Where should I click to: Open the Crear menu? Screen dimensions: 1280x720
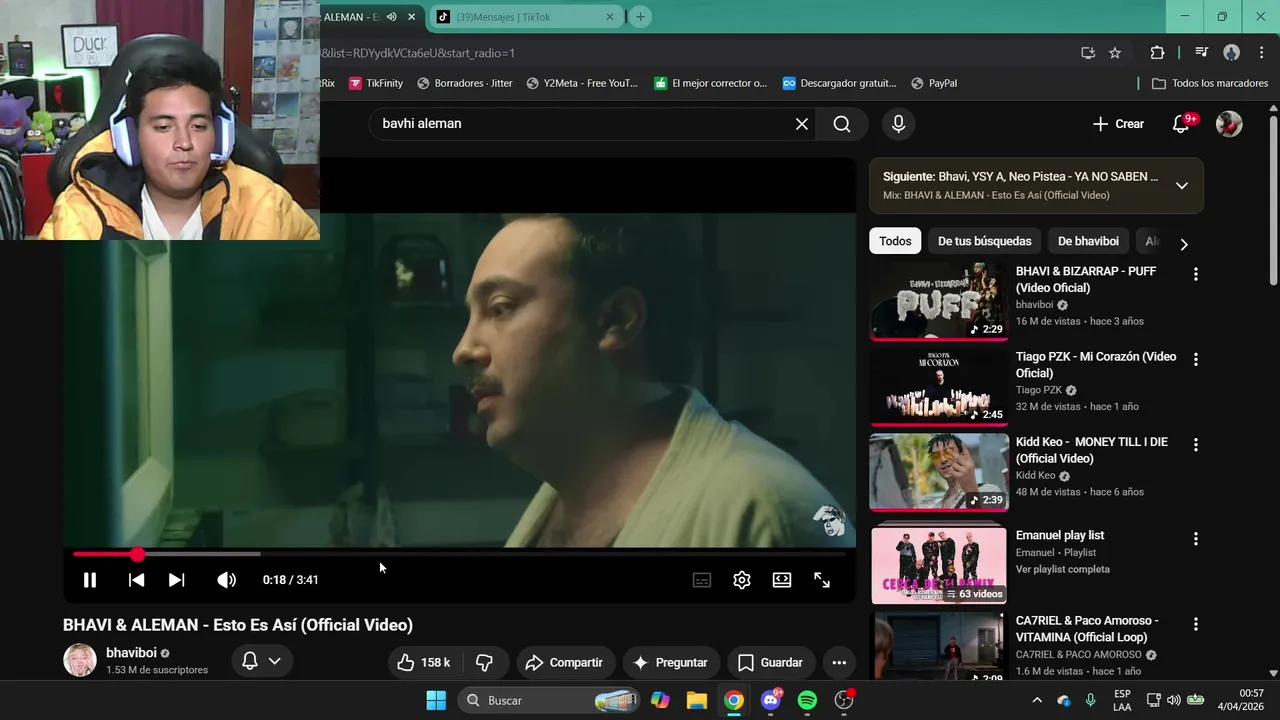(1118, 124)
